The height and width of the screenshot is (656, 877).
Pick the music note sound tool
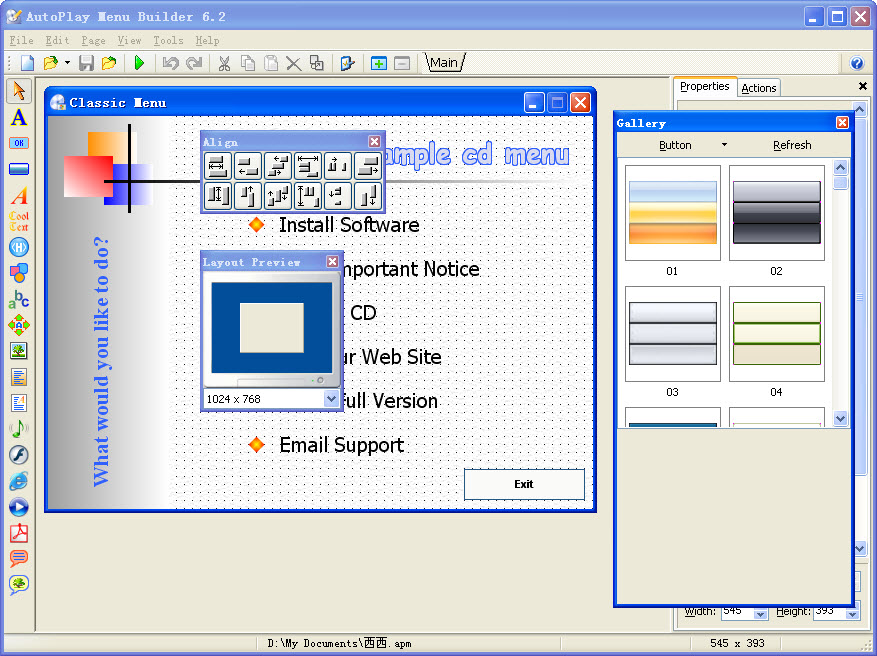pyautogui.click(x=18, y=429)
